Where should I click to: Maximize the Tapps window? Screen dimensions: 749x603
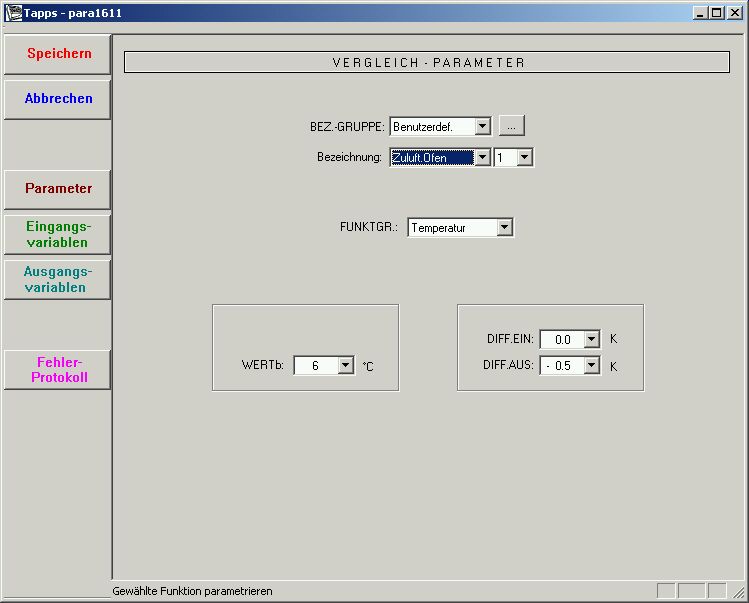pos(716,13)
